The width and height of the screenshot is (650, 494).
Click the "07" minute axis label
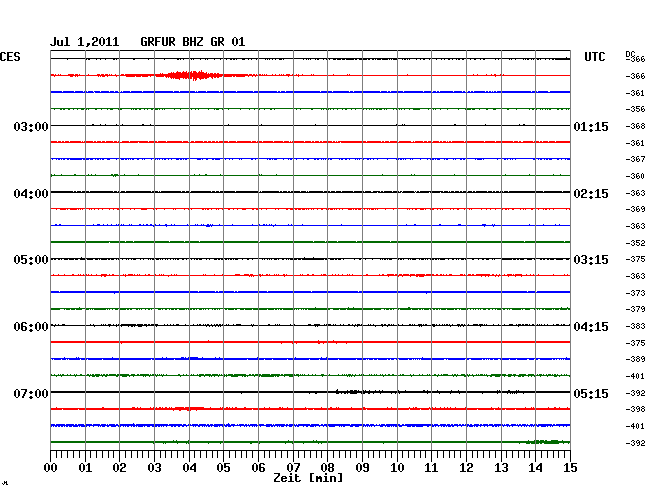(293, 467)
